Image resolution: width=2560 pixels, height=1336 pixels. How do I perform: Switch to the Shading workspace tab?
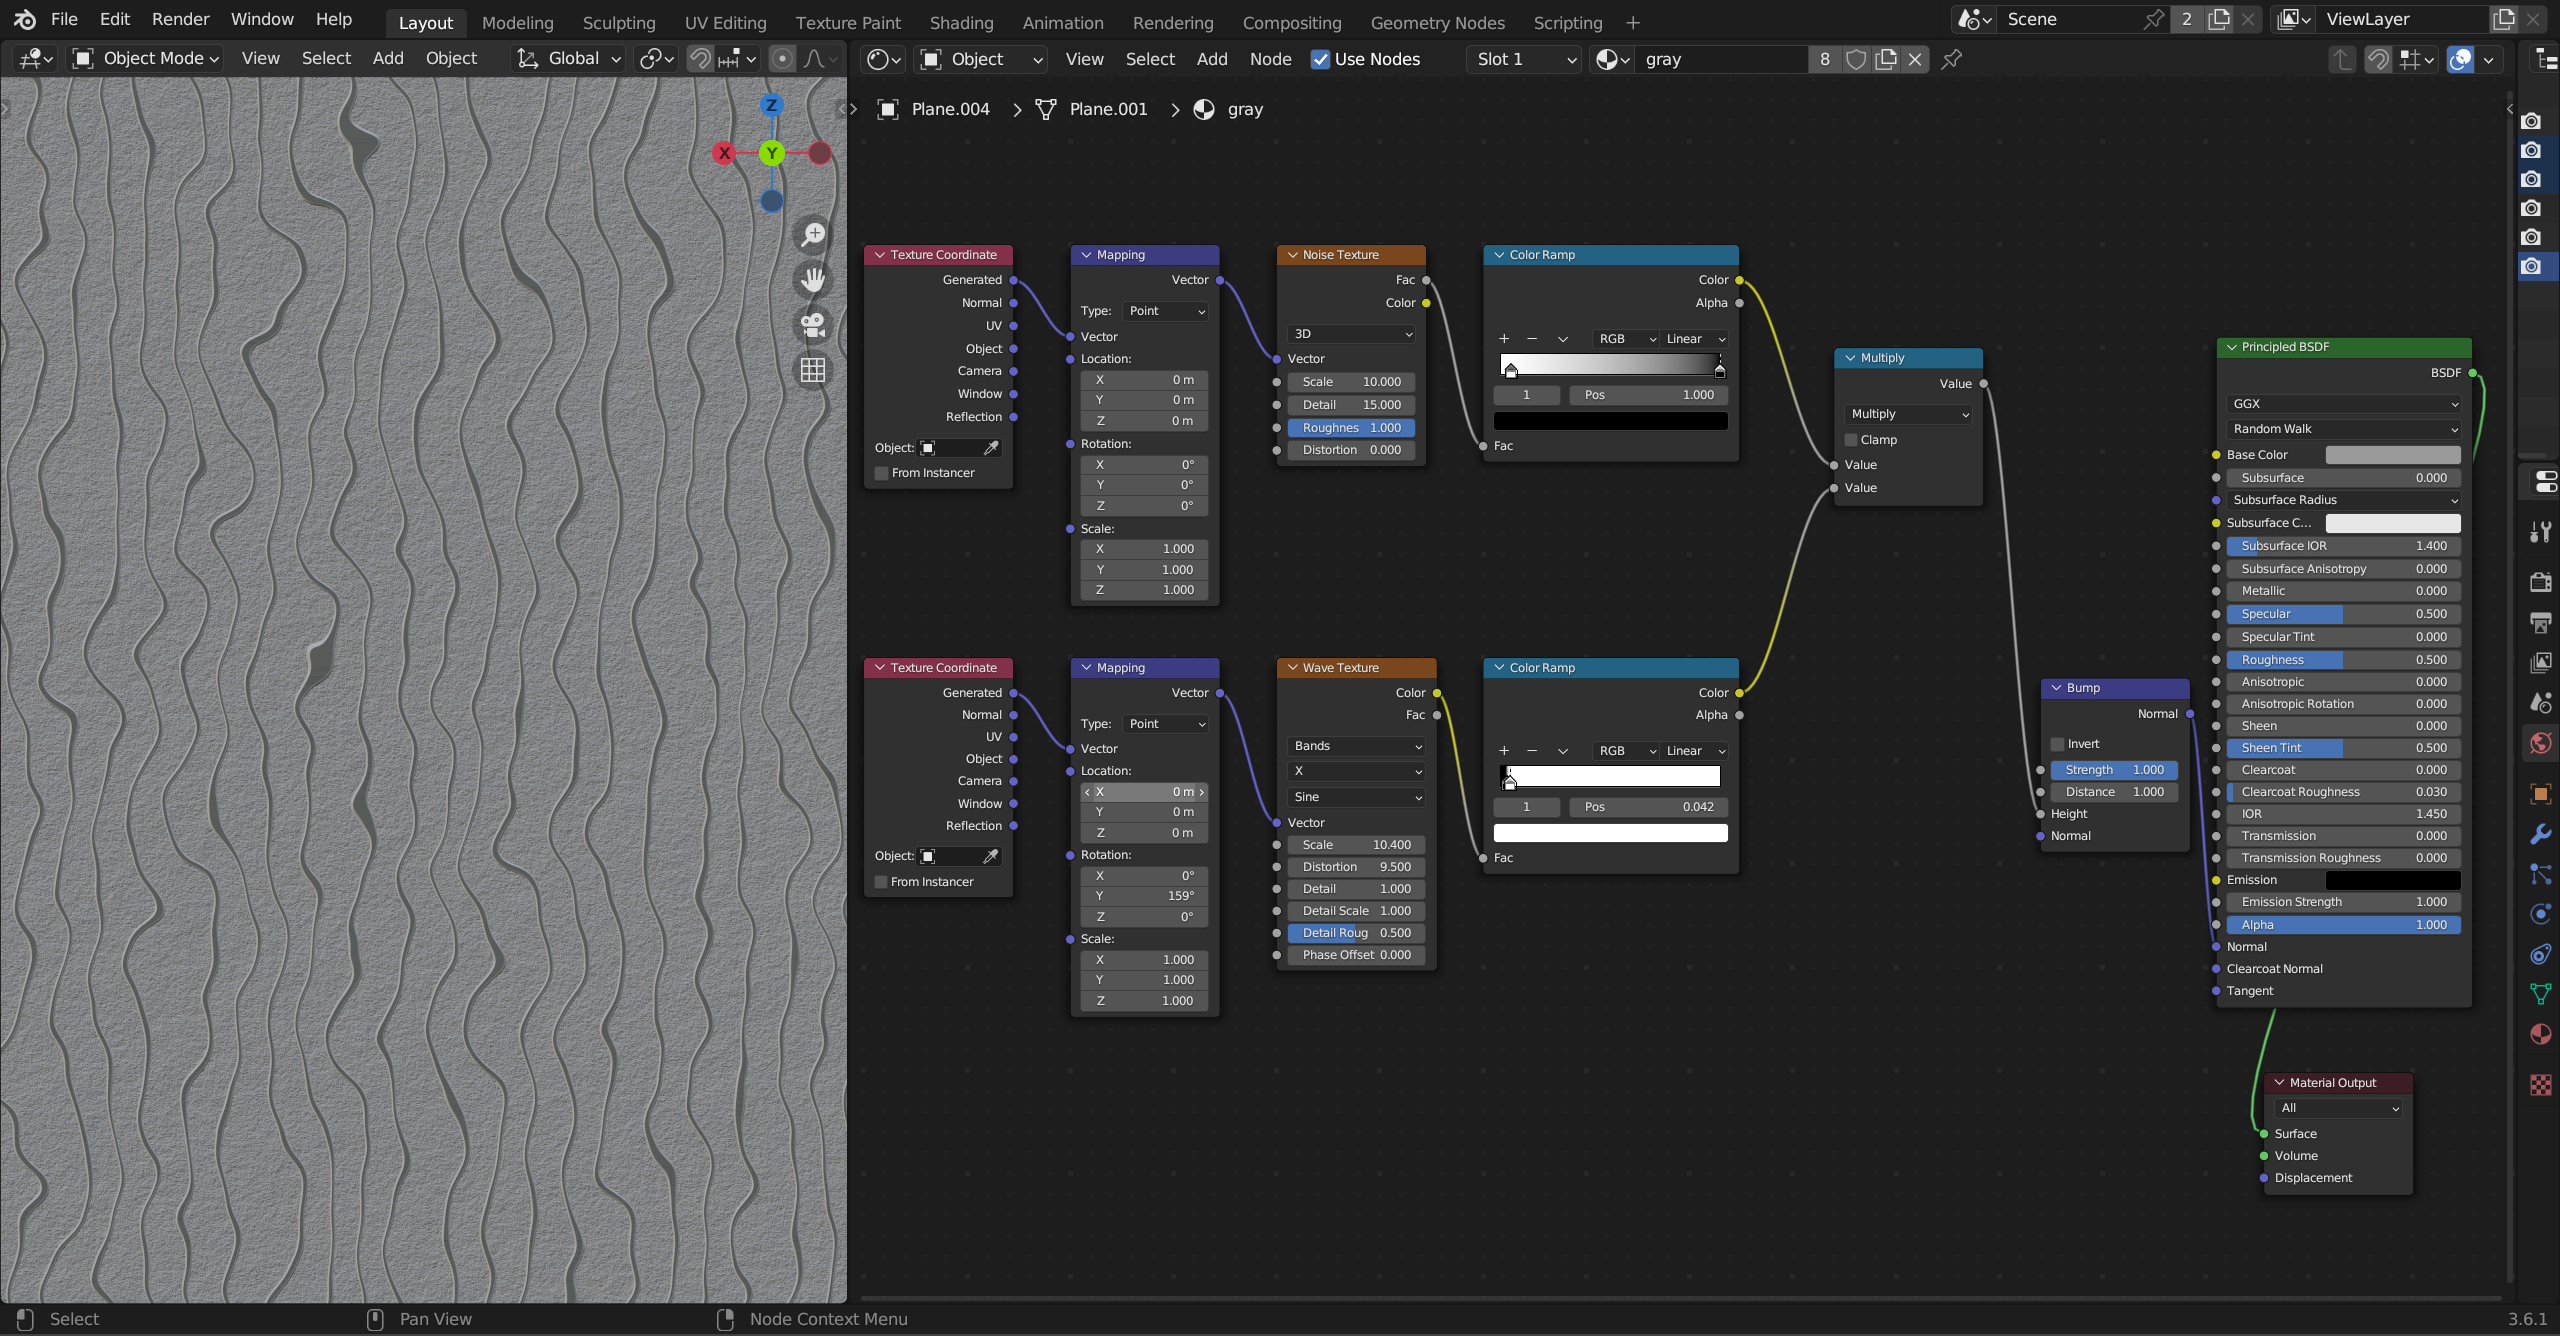961,22
